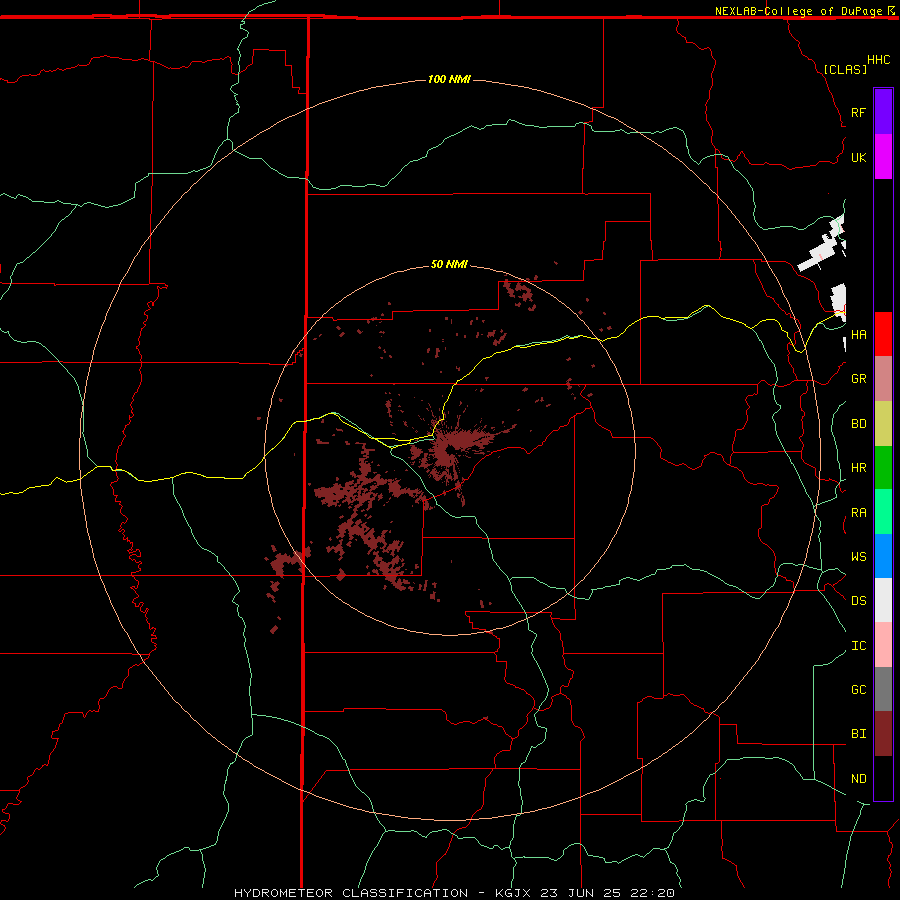
Task: Click the HR green legend swatch
Action: (883, 468)
